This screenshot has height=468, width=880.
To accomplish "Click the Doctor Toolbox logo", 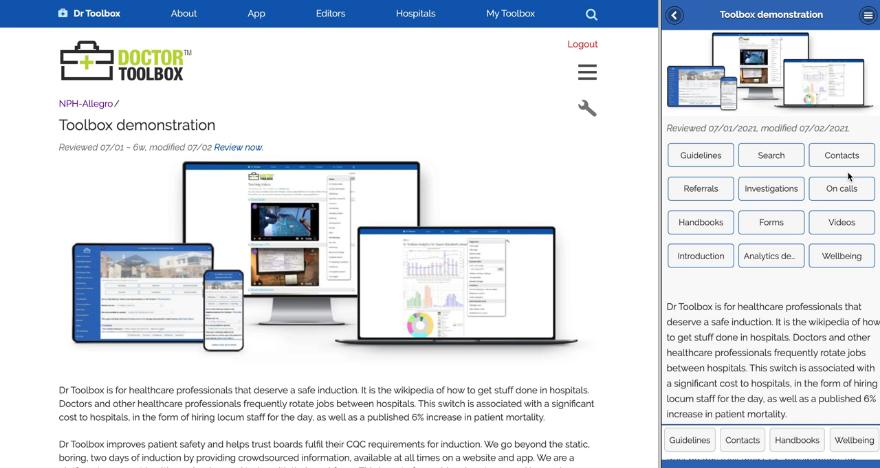I will 126,61.
